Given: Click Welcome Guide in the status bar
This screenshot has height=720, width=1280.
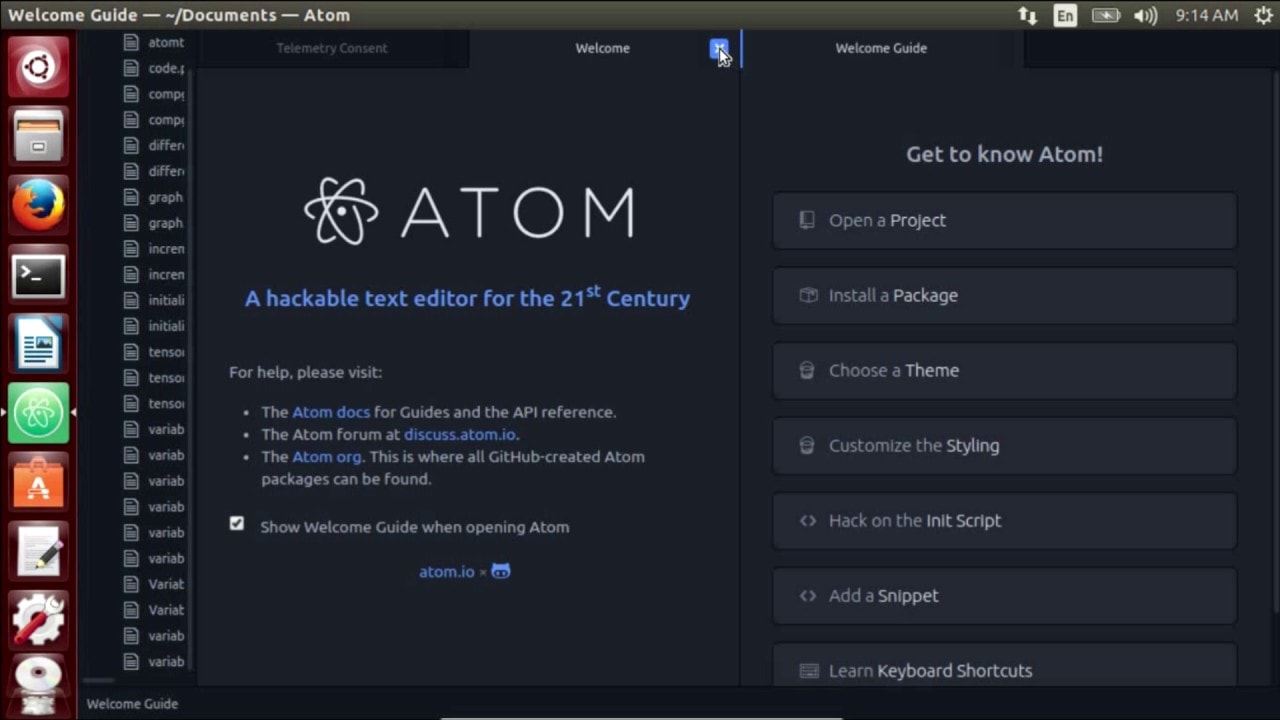Looking at the screenshot, I should (131, 704).
